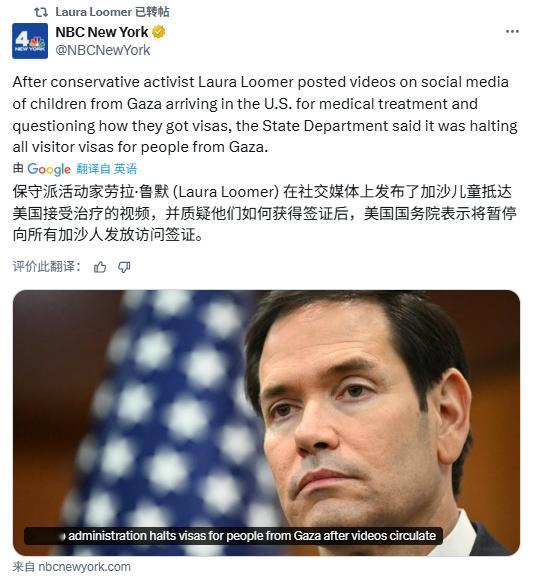The image size is (535, 586).
Task: Click the Chinese translated tweet text
Action: pyautogui.click(x=264, y=213)
